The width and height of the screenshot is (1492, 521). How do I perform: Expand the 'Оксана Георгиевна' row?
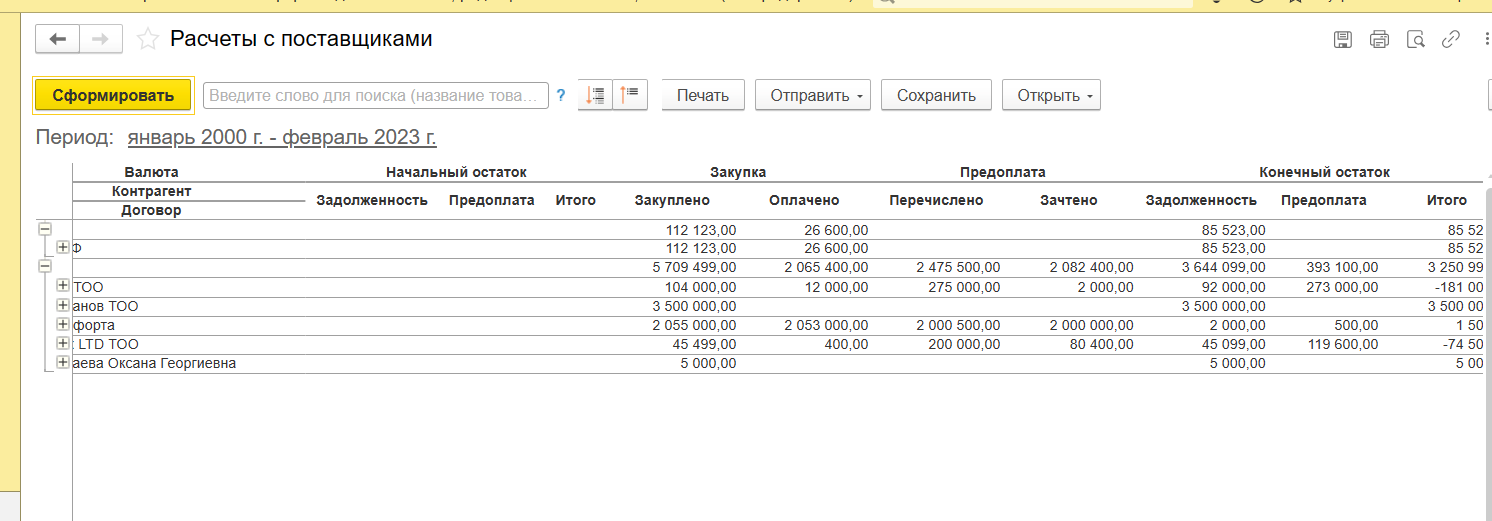[63, 363]
